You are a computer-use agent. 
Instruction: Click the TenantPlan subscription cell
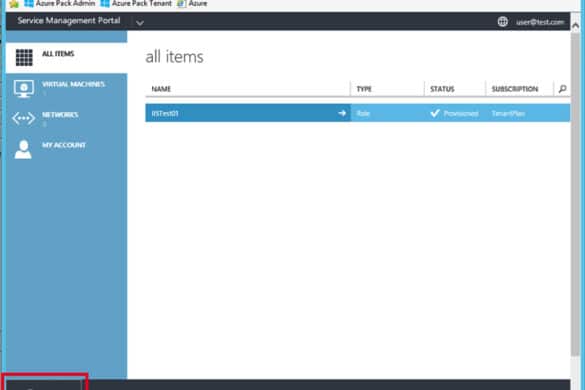click(x=508, y=113)
